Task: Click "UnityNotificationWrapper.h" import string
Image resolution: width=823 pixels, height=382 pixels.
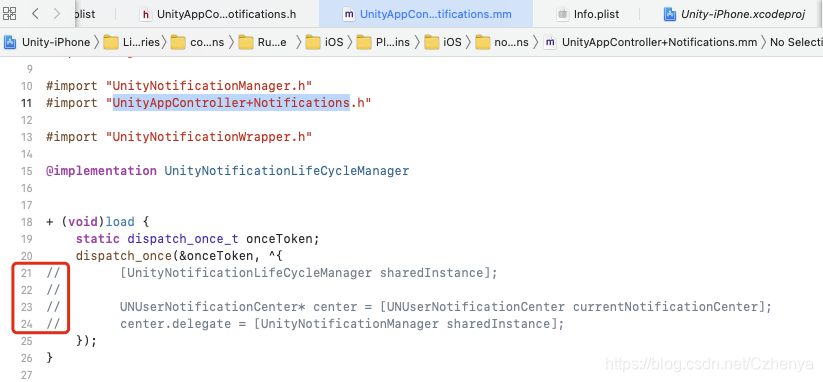Action: point(209,136)
